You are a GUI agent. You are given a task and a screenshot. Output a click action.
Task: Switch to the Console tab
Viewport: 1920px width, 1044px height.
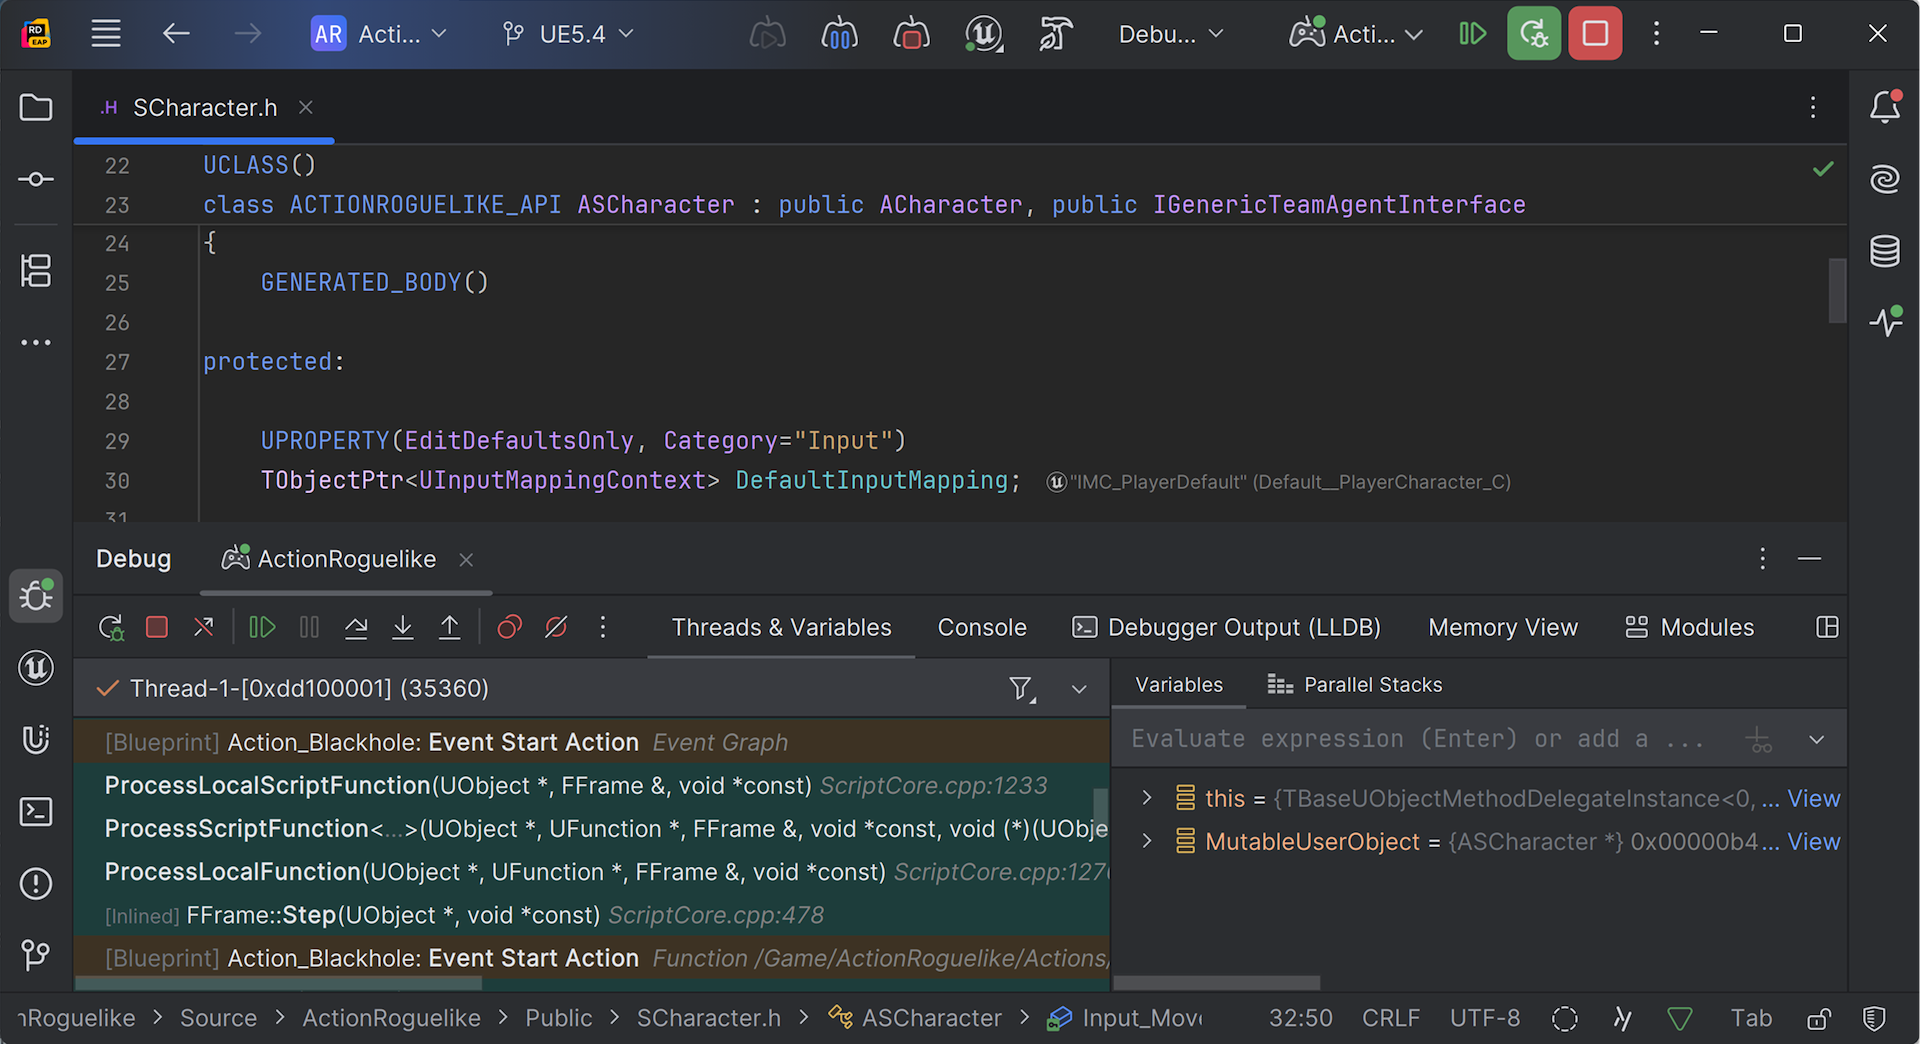(x=981, y=628)
